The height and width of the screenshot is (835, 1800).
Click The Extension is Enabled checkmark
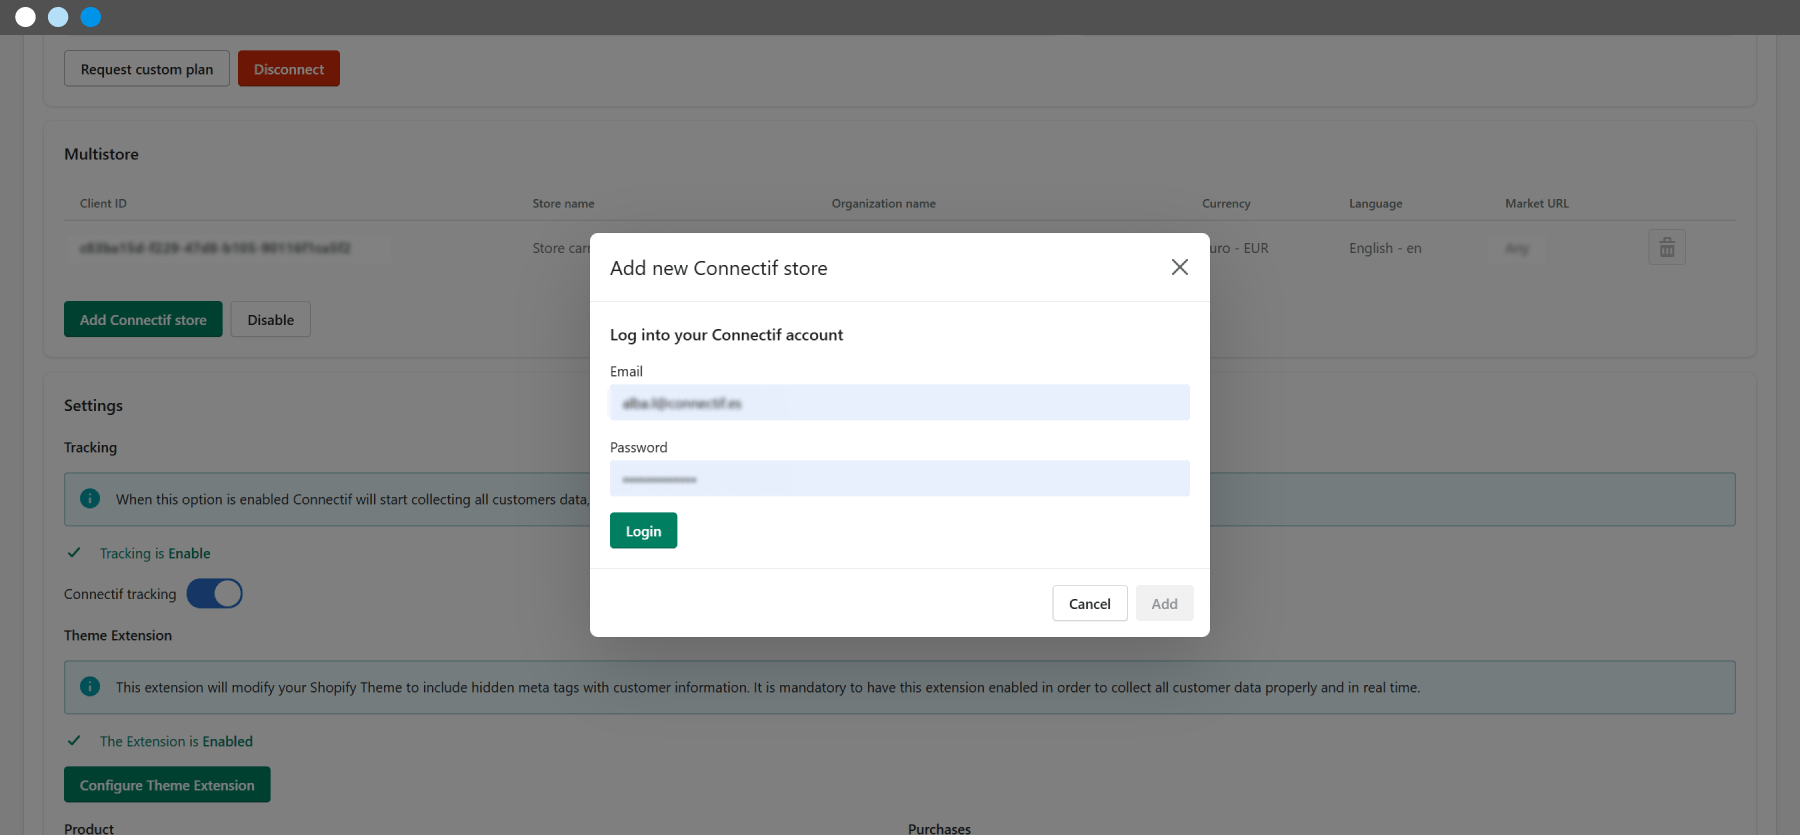[74, 741]
